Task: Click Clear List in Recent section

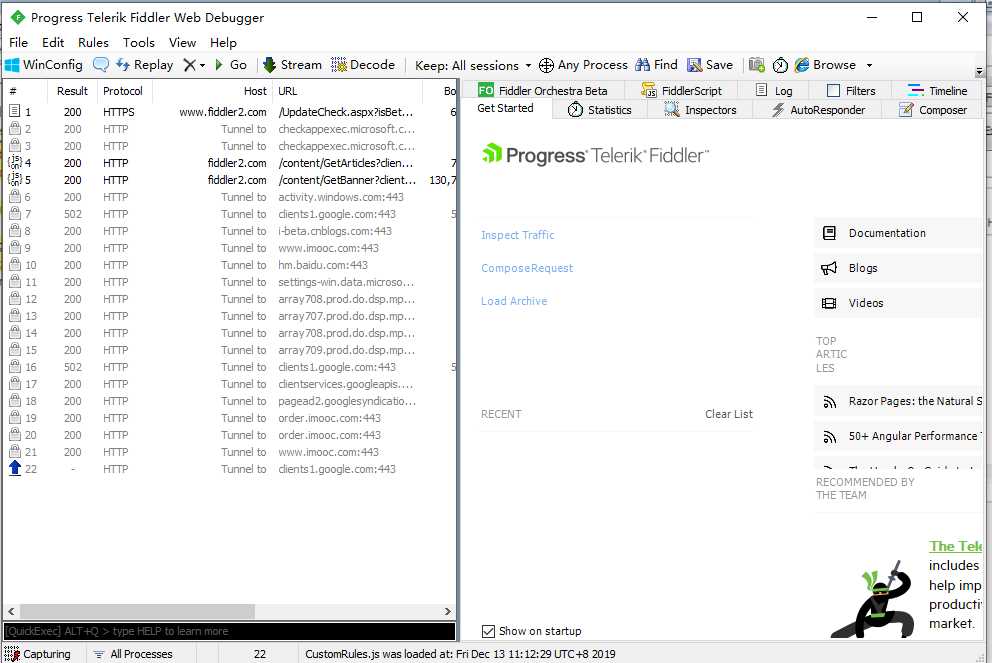Action: (729, 414)
